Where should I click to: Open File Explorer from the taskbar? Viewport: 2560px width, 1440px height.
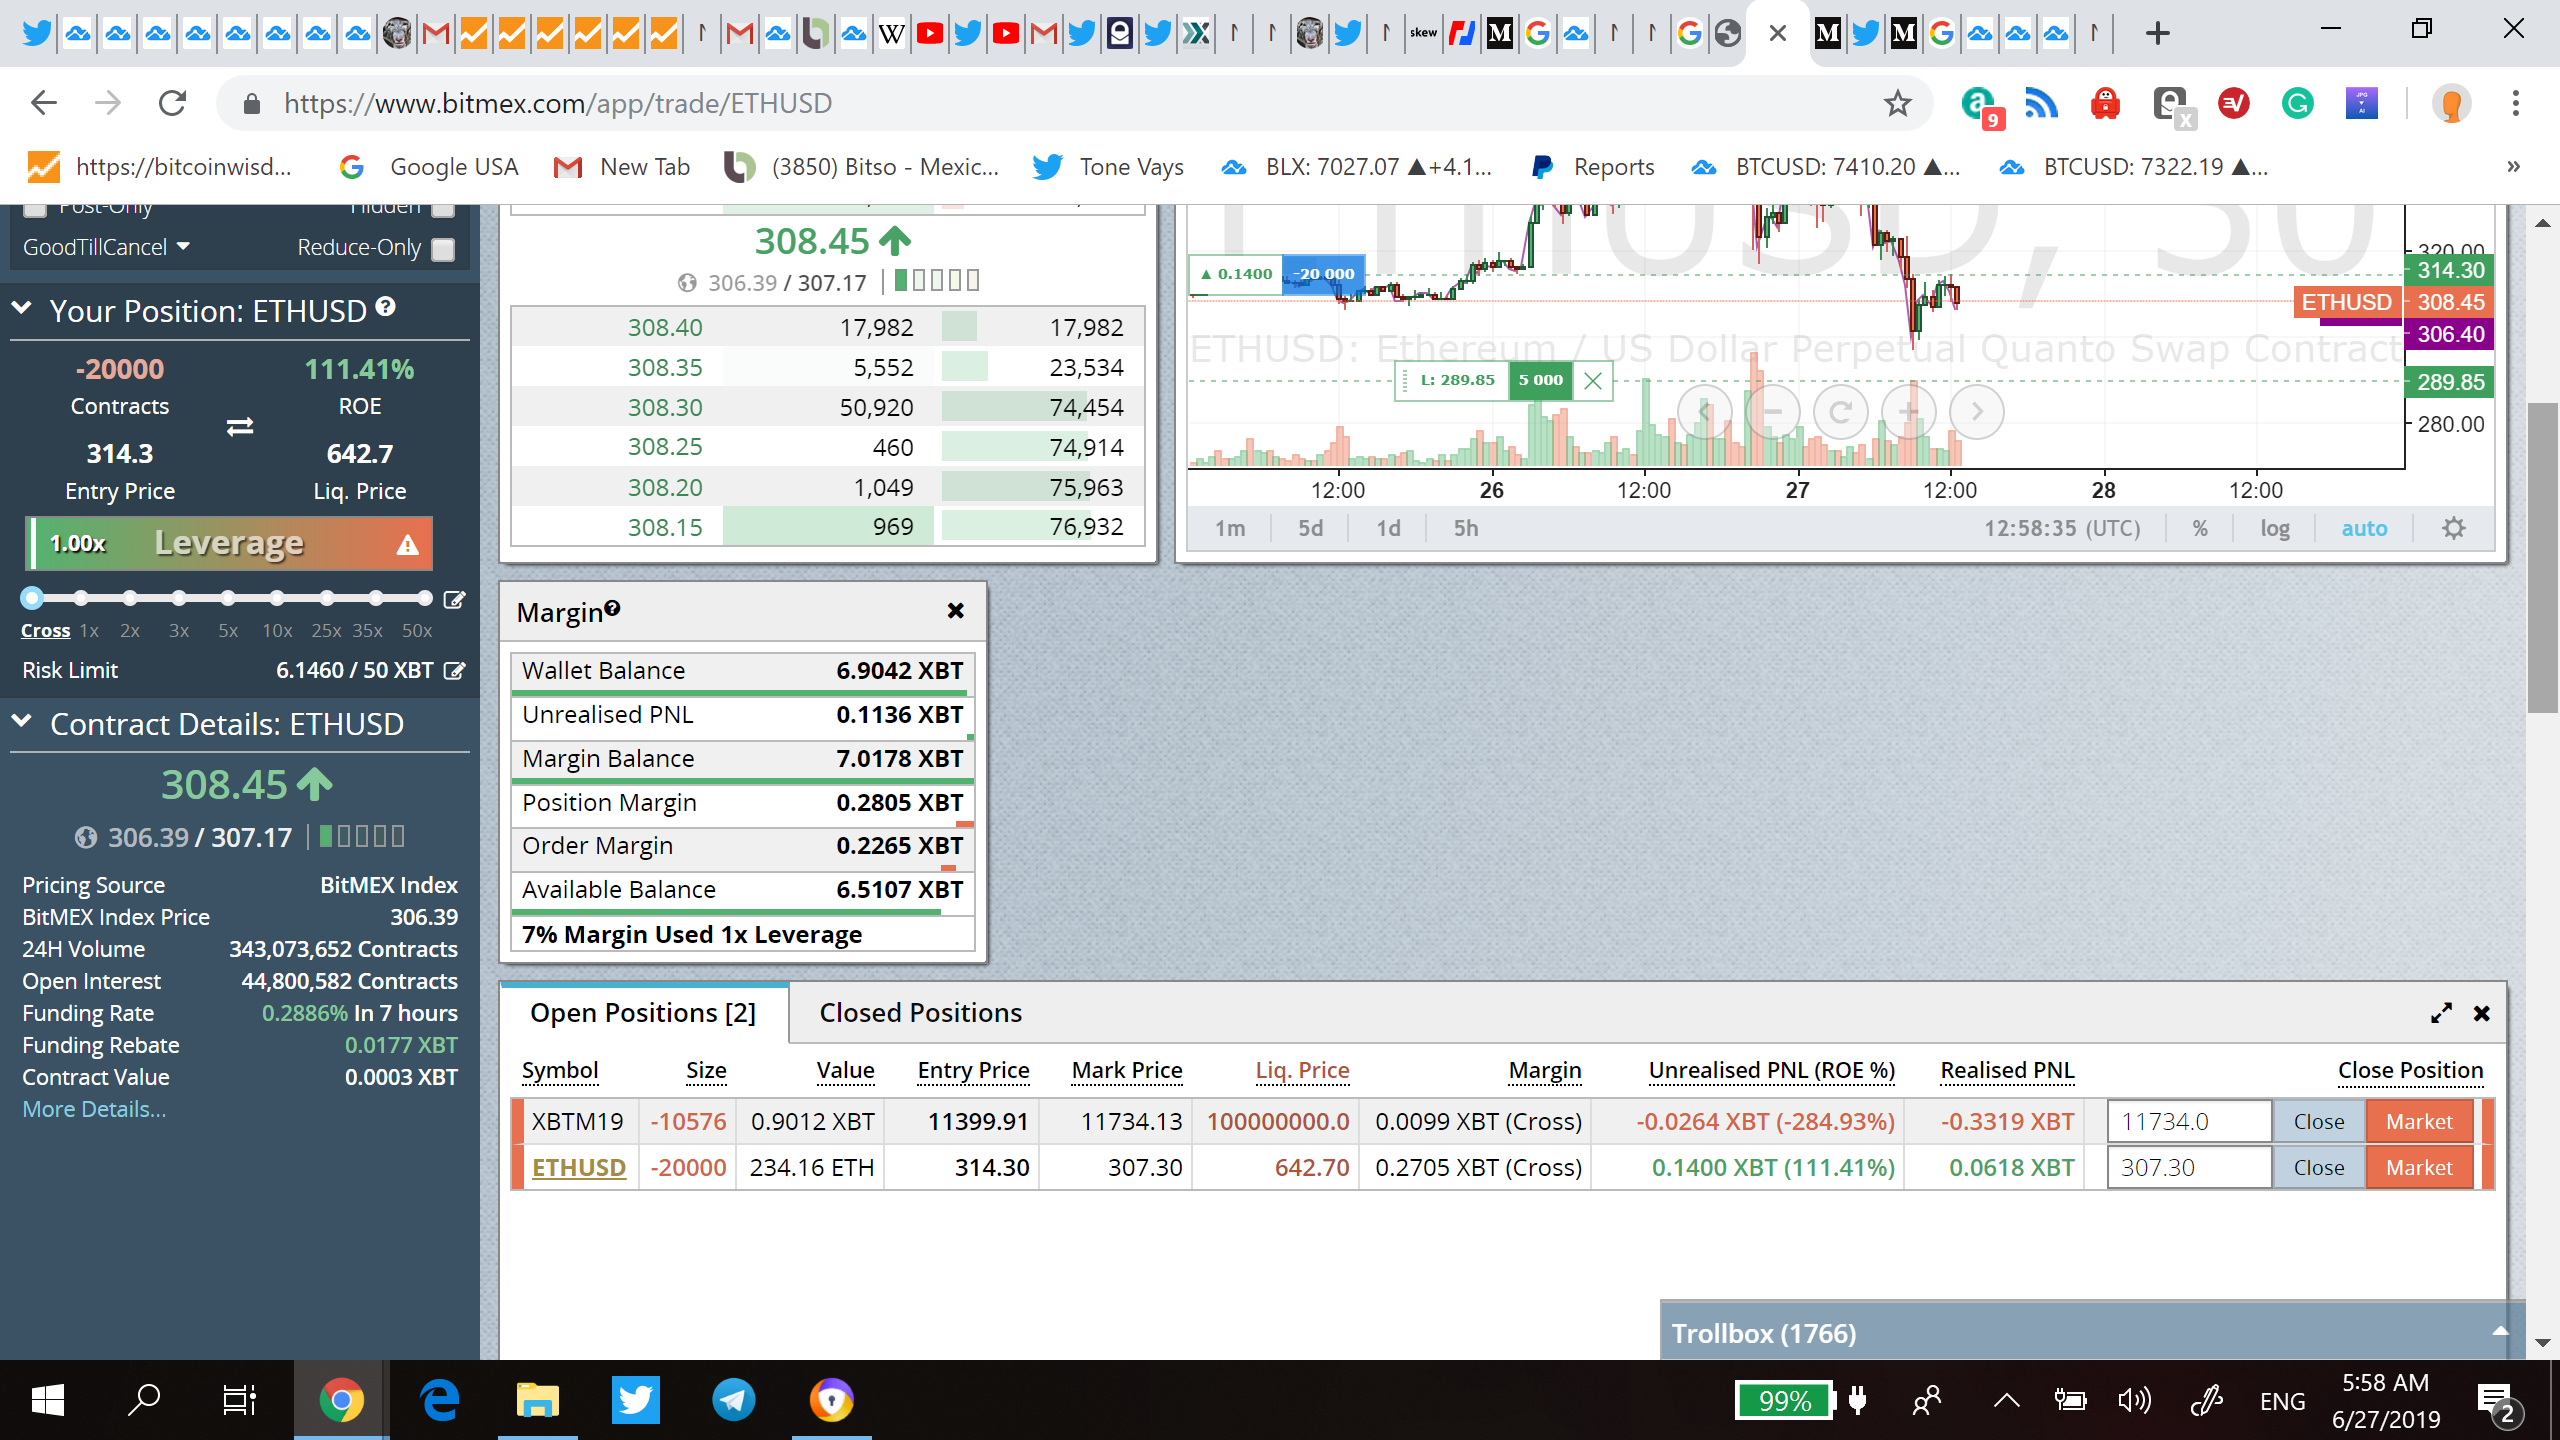[x=537, y=1400]
